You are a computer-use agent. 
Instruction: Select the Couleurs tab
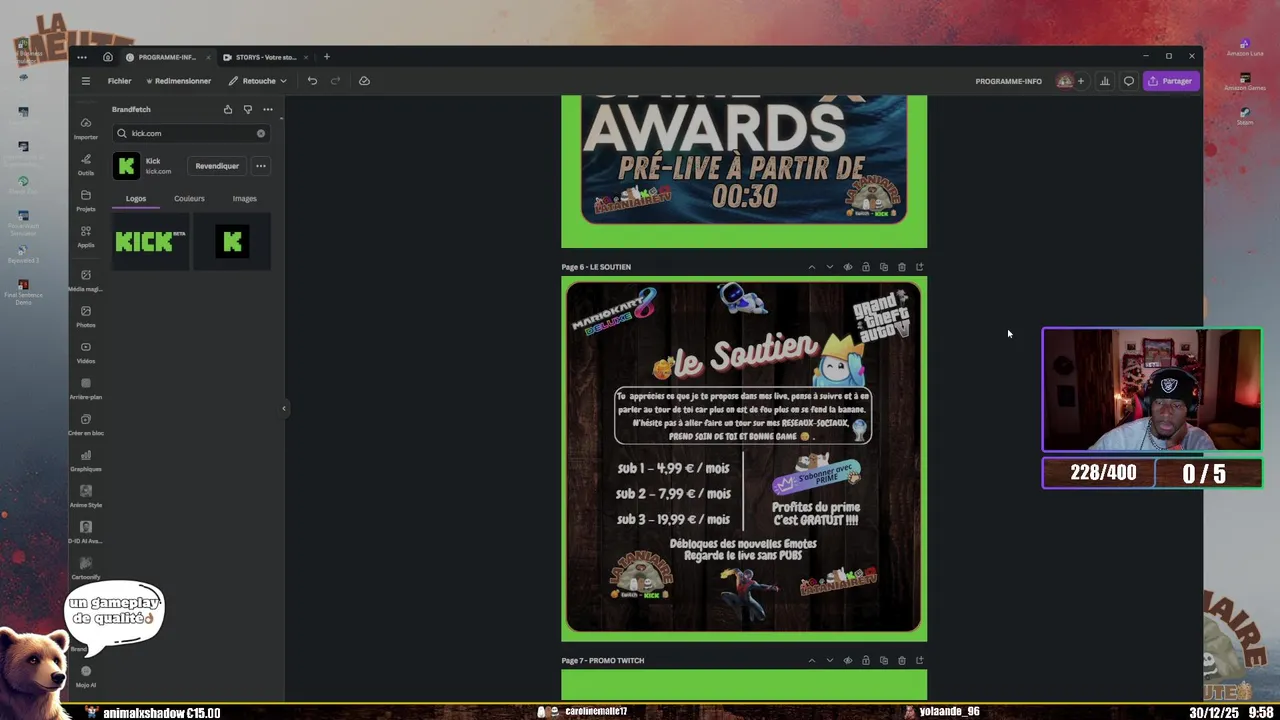(x=189, y=198)
